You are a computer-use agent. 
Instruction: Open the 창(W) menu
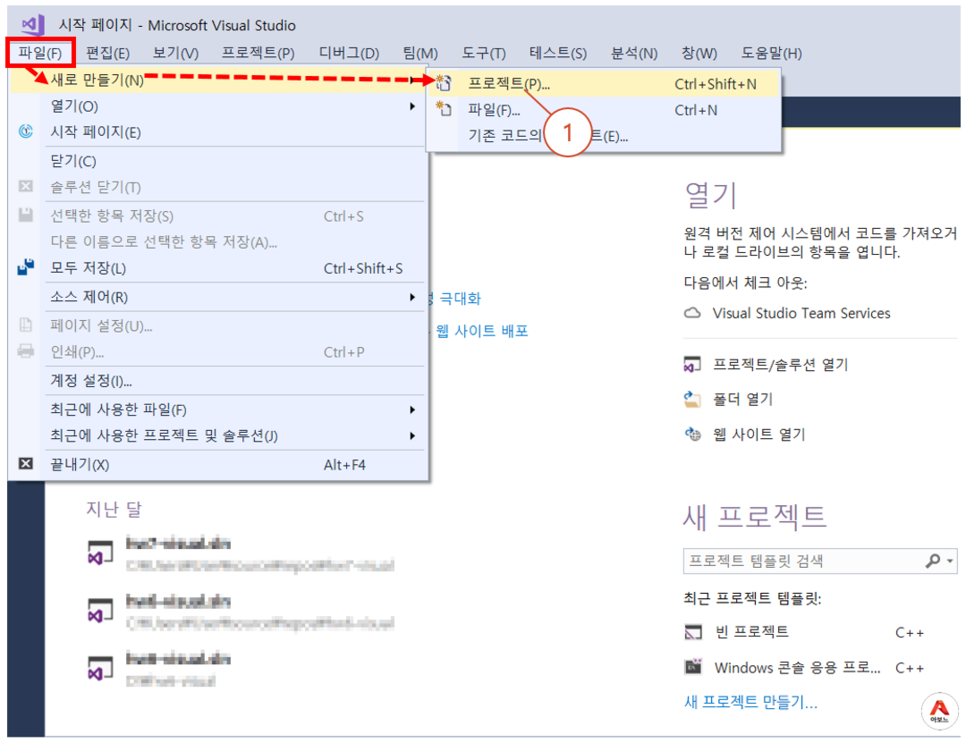(x=699, y=53)
